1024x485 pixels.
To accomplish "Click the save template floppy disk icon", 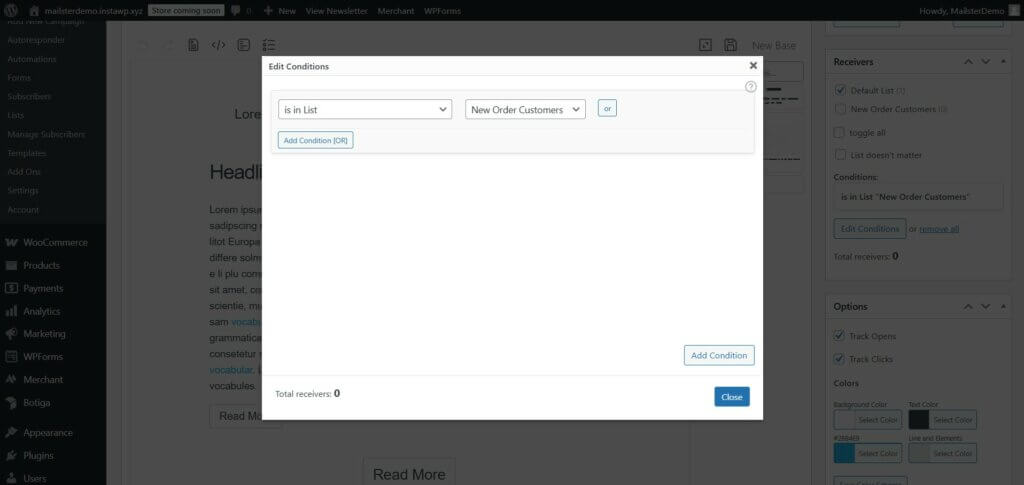I will [x=731, y=45].
